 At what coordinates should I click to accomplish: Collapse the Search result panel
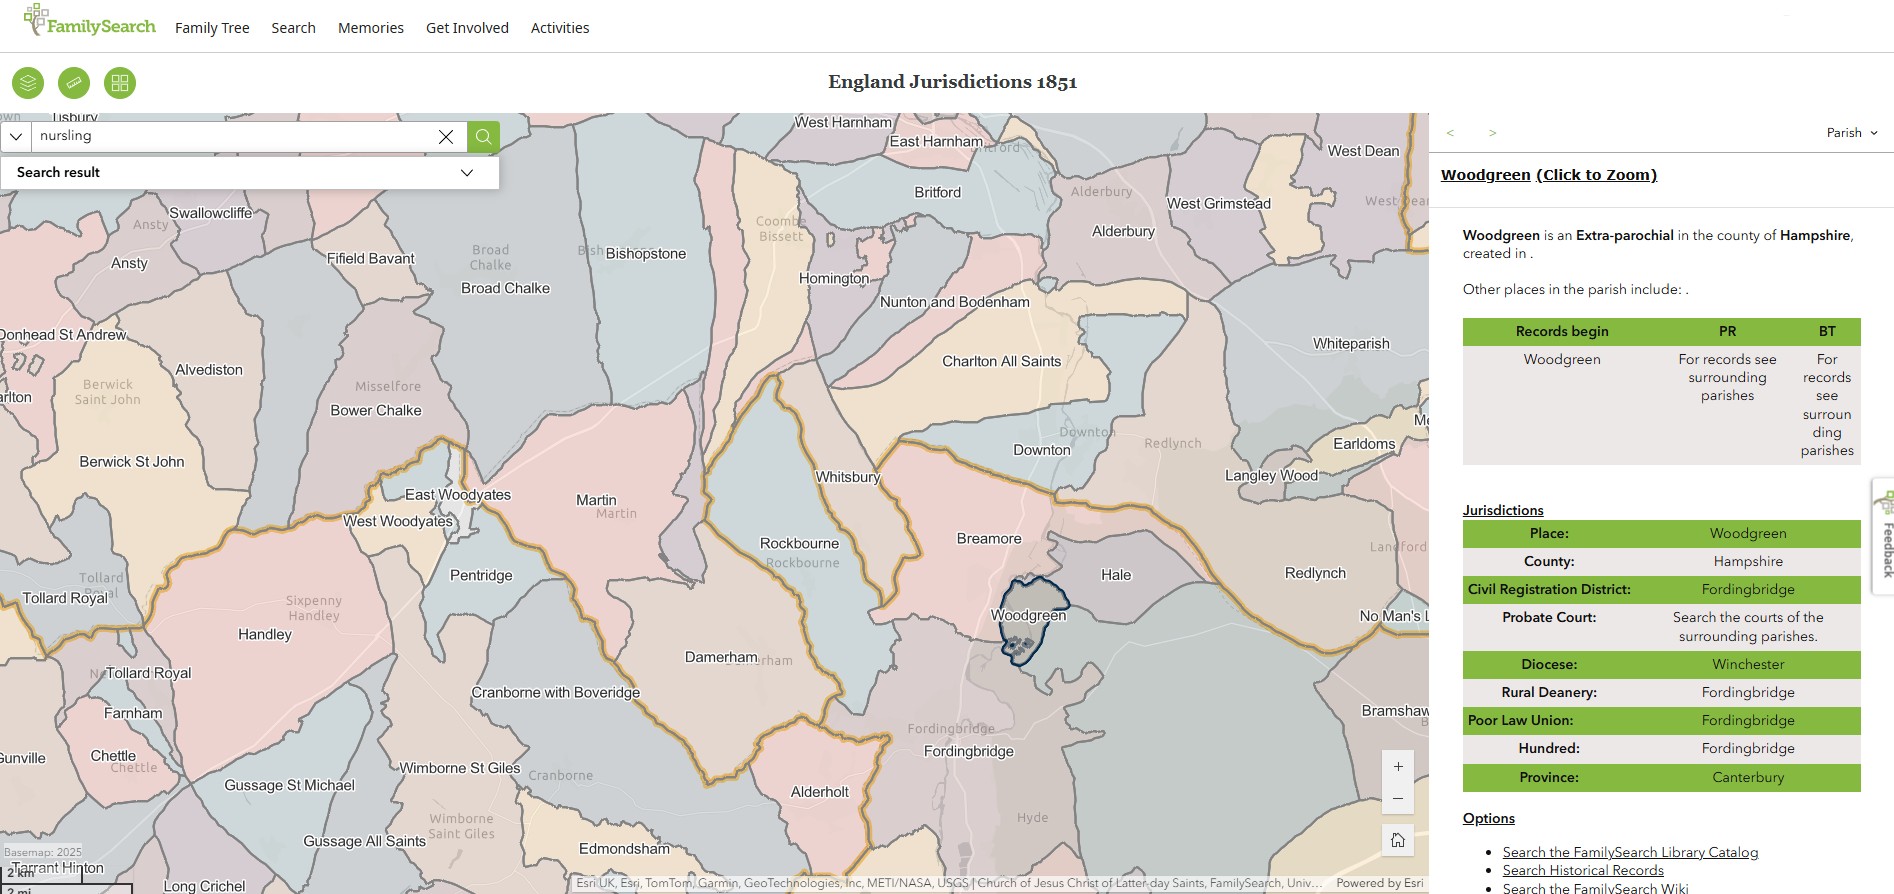pos(466,172)
